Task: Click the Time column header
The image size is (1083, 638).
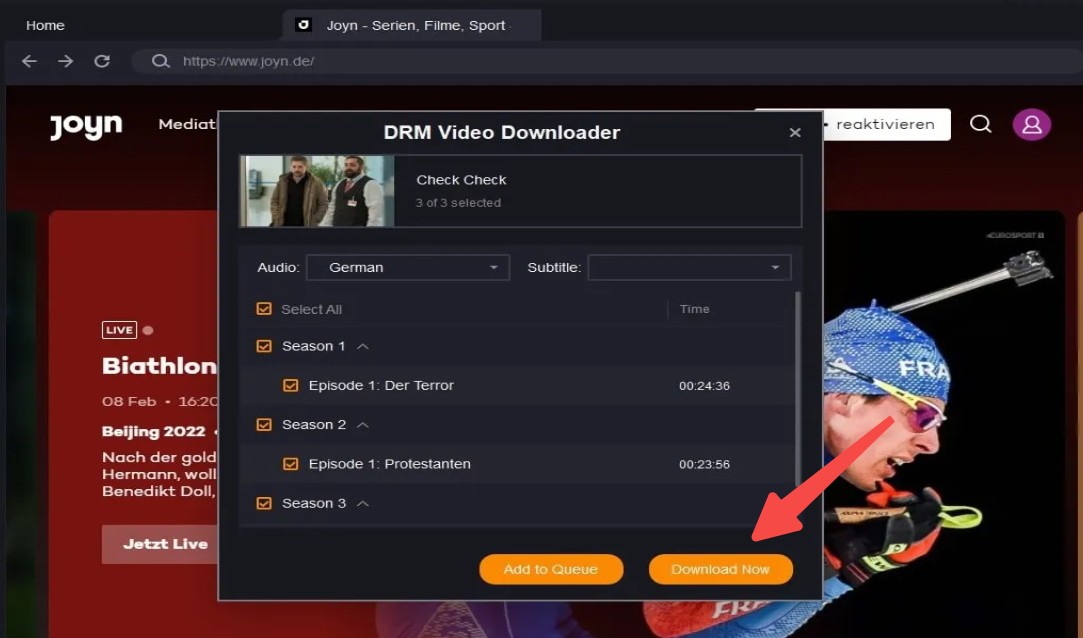Action: (x=694, y=309)
